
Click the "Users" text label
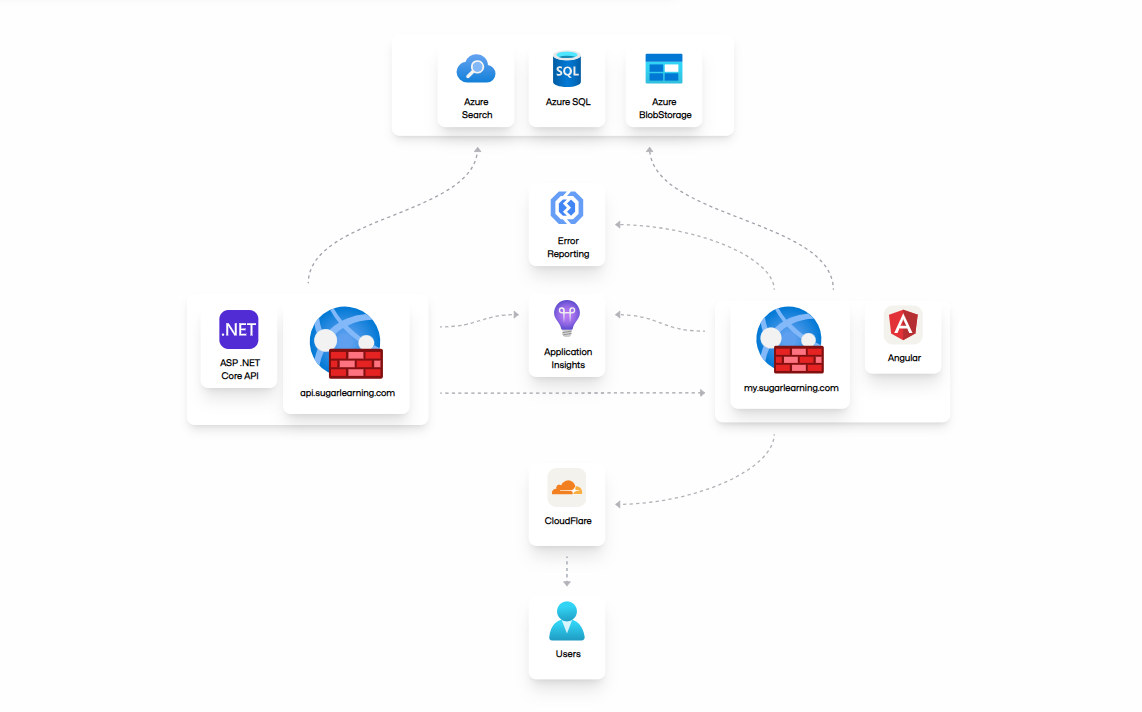(568, 654)
